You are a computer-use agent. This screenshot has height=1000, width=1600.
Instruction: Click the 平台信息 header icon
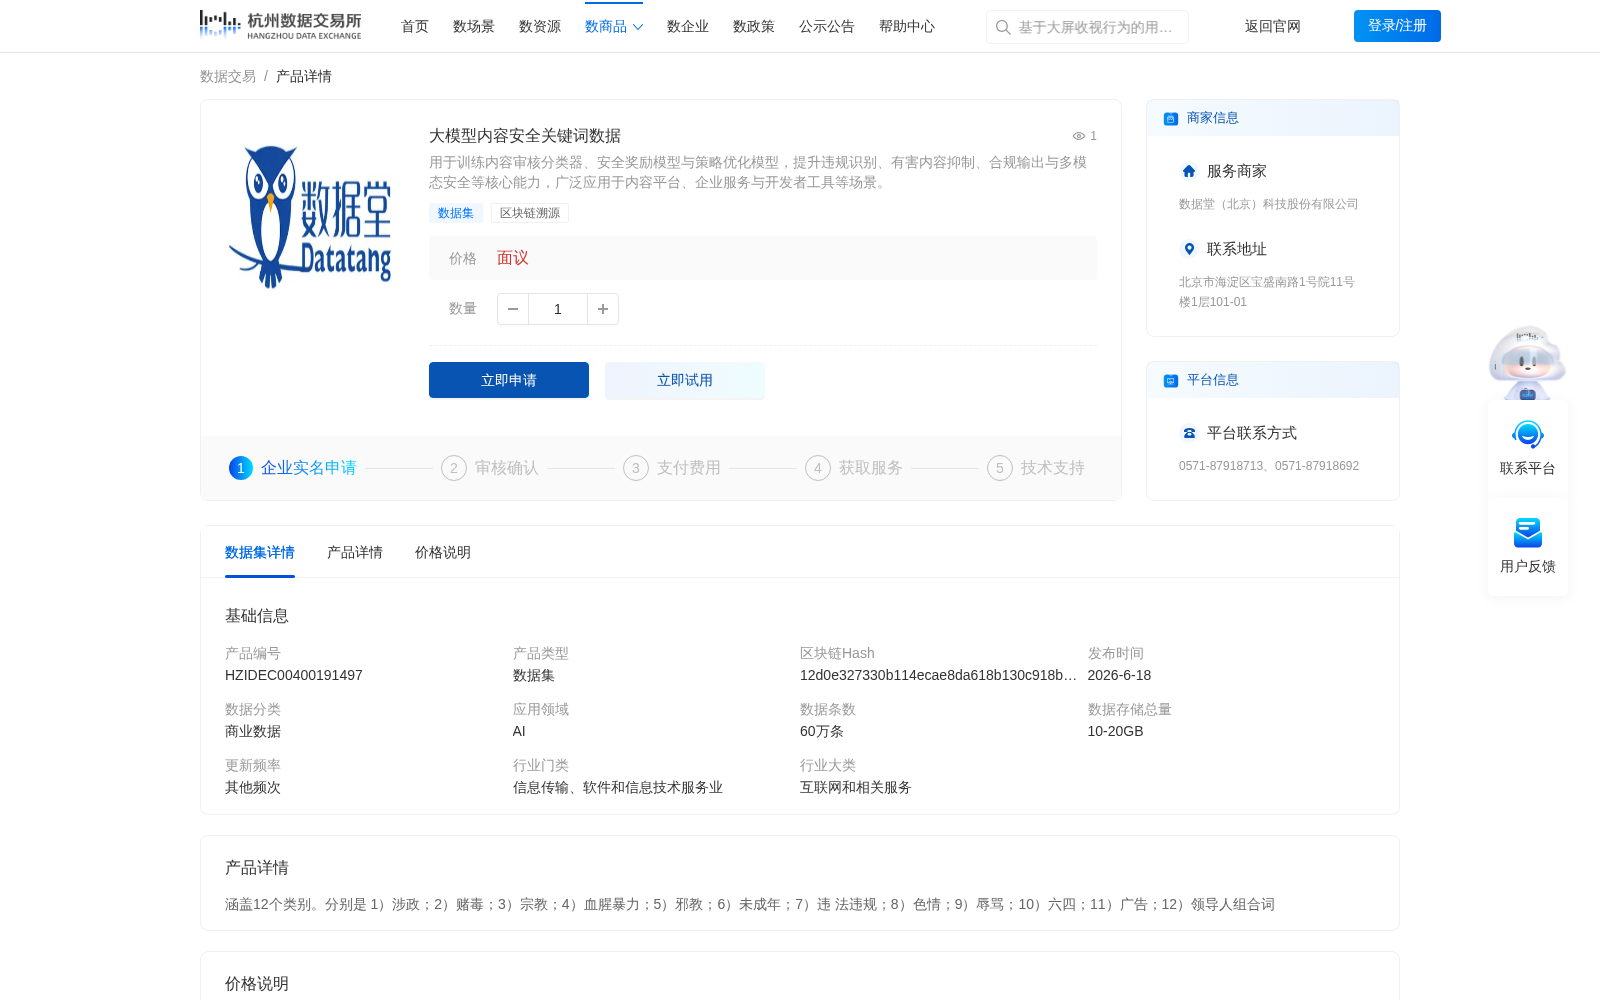coord(1171,380)
